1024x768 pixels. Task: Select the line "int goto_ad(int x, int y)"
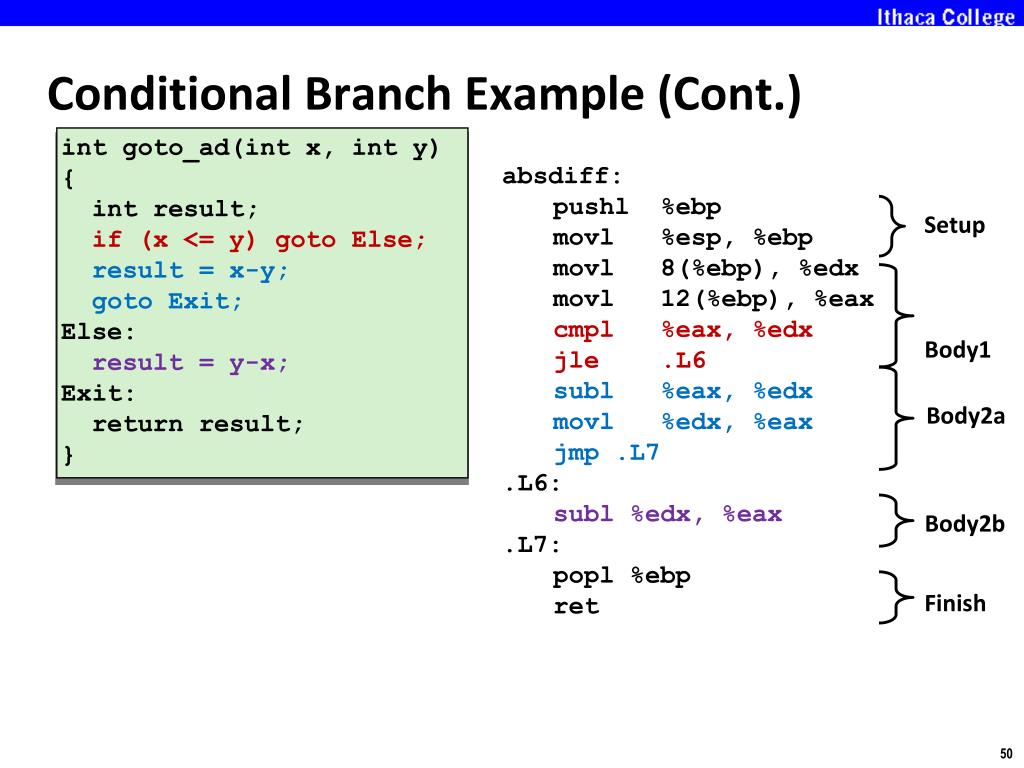tap(250, 150)
